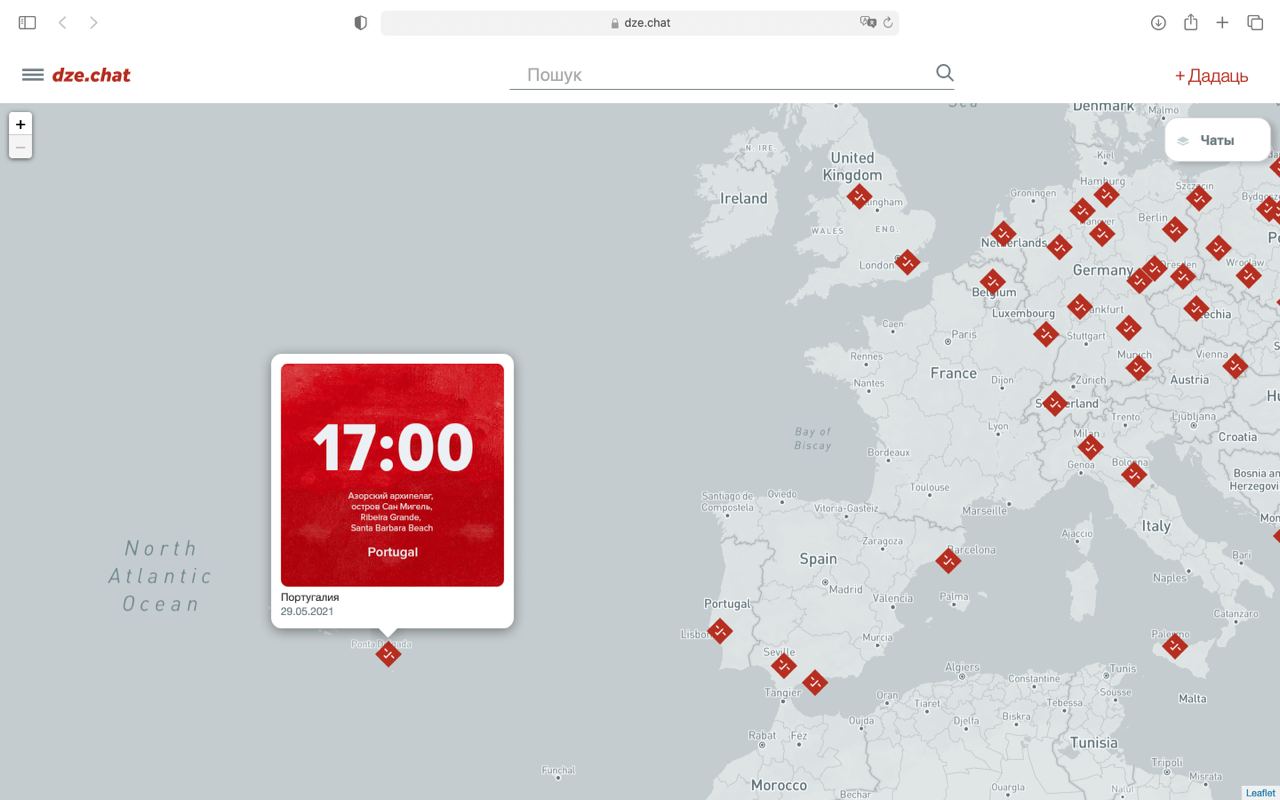Zoom out the map with minus
The height and width of the screenshot is (800, 1280).
tap(20, 147)
